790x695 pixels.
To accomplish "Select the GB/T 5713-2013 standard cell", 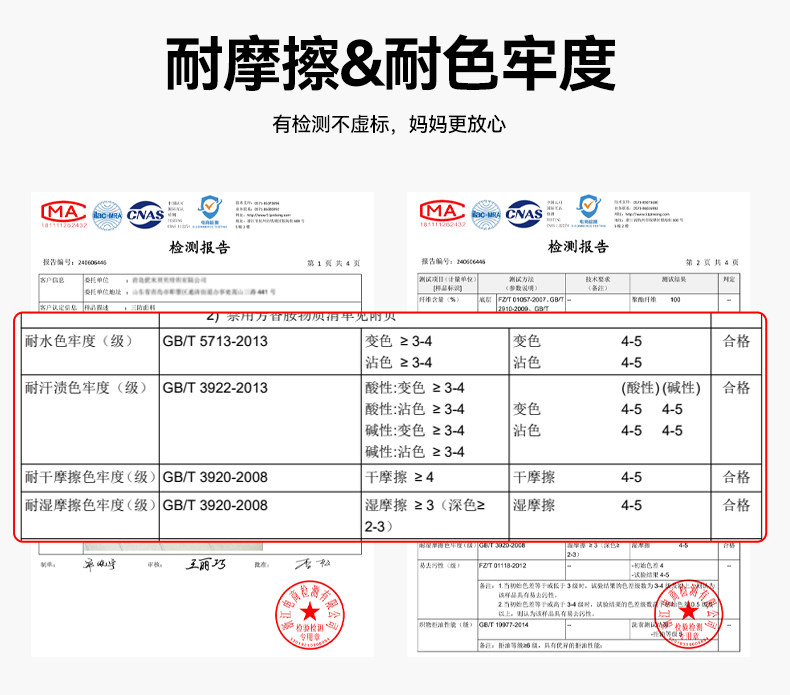I will pos(260,351).
